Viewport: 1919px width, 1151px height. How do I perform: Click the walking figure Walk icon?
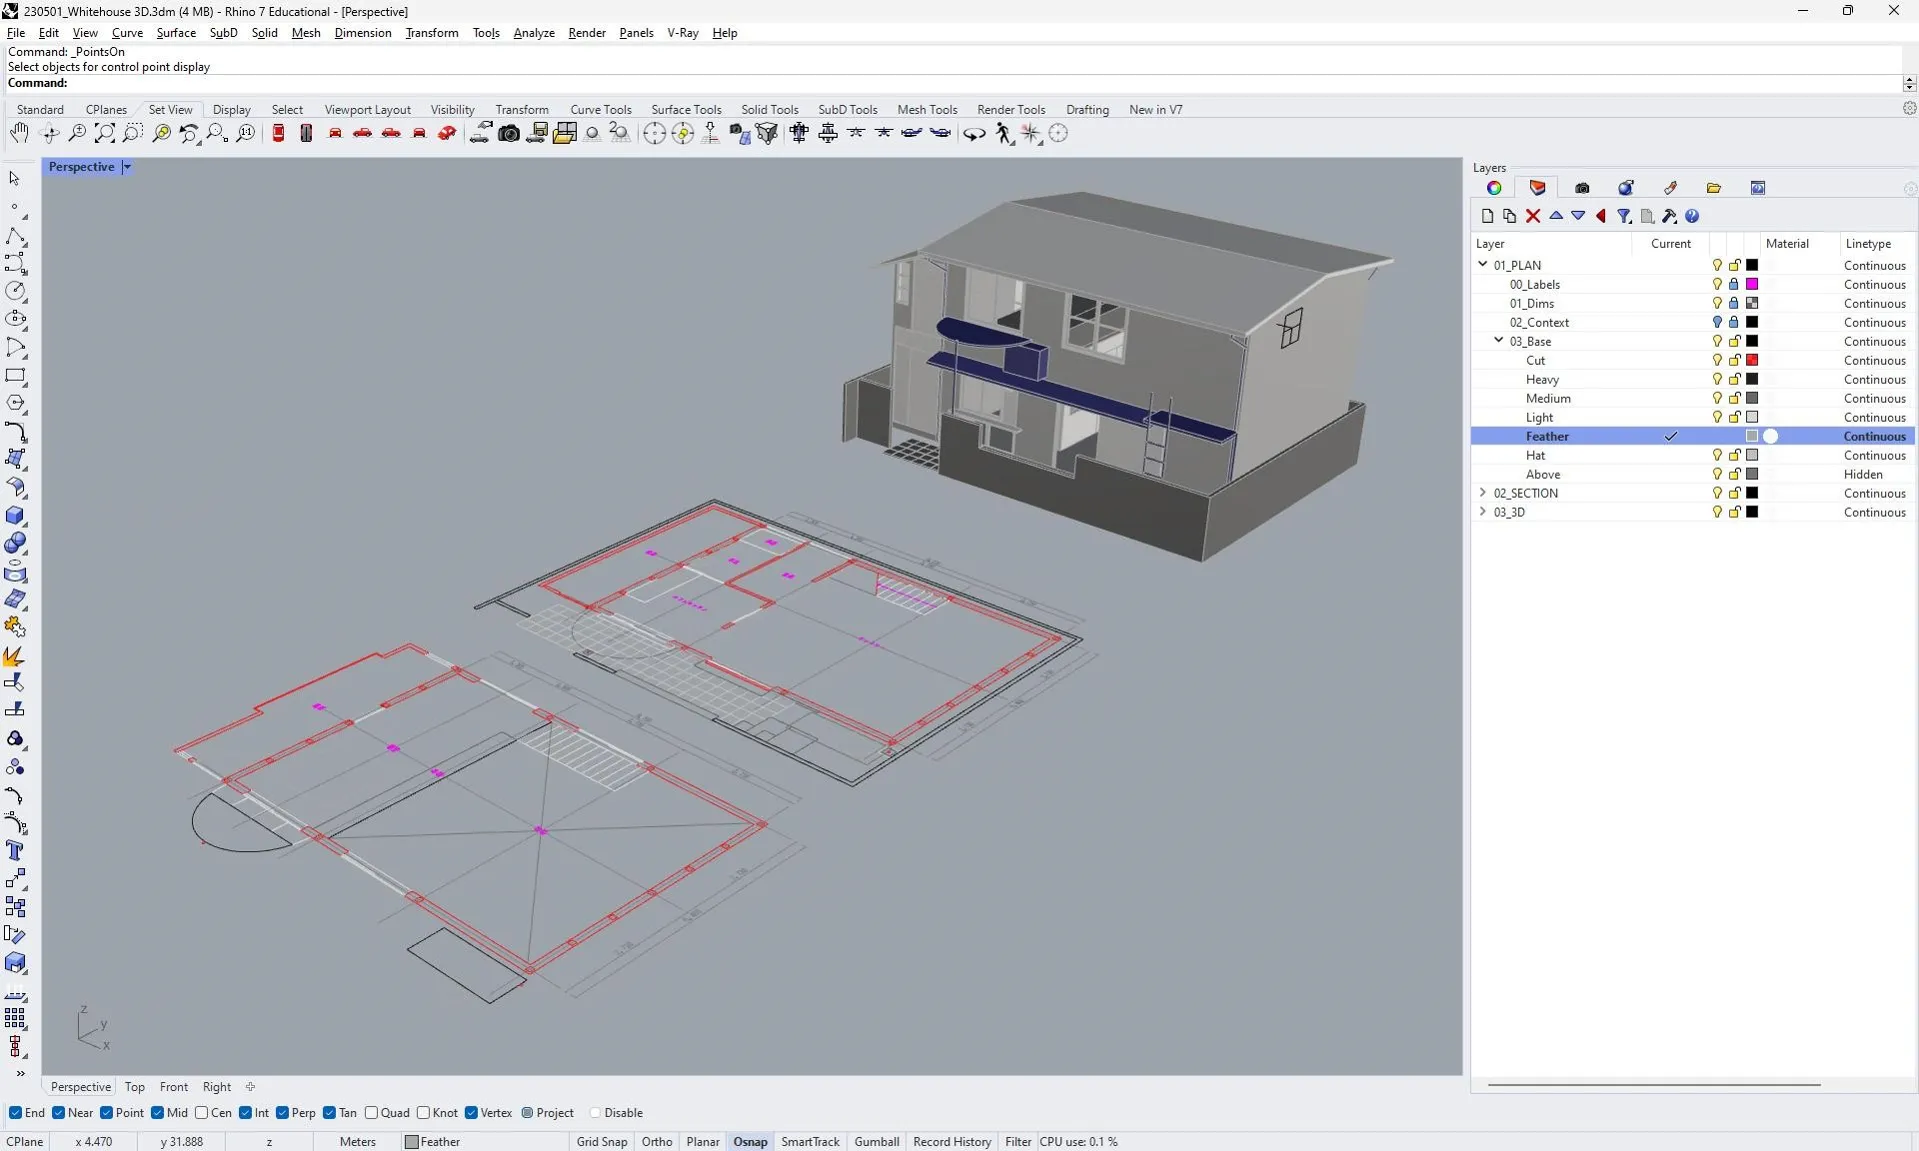tap(1003, 133)
